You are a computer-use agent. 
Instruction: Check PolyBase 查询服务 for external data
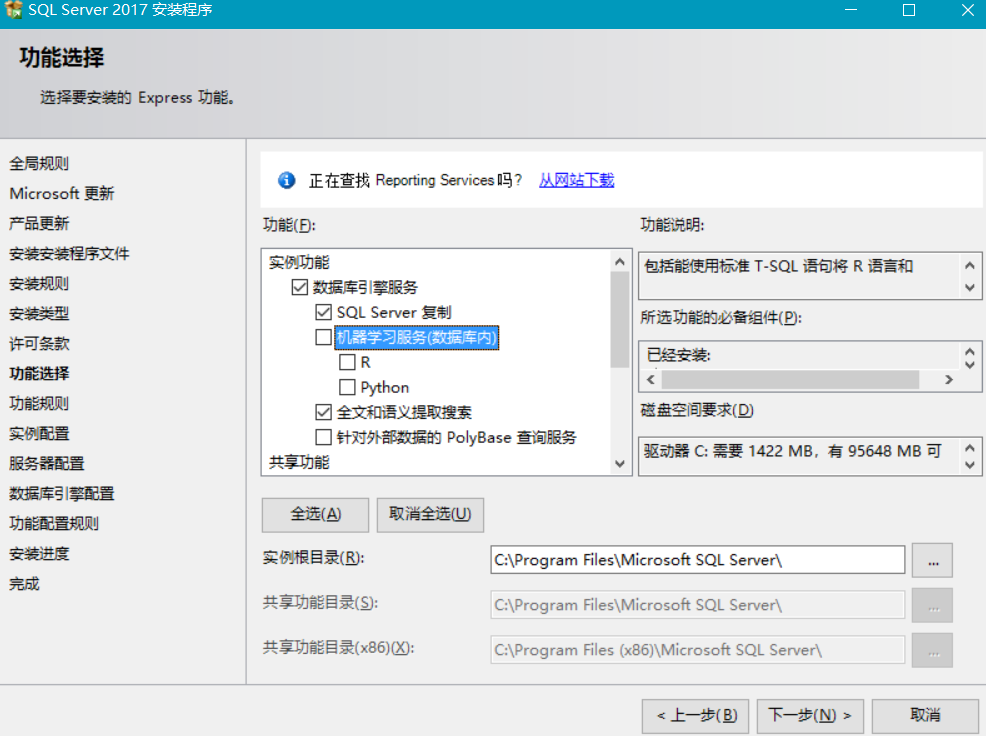tap(323, 437)
